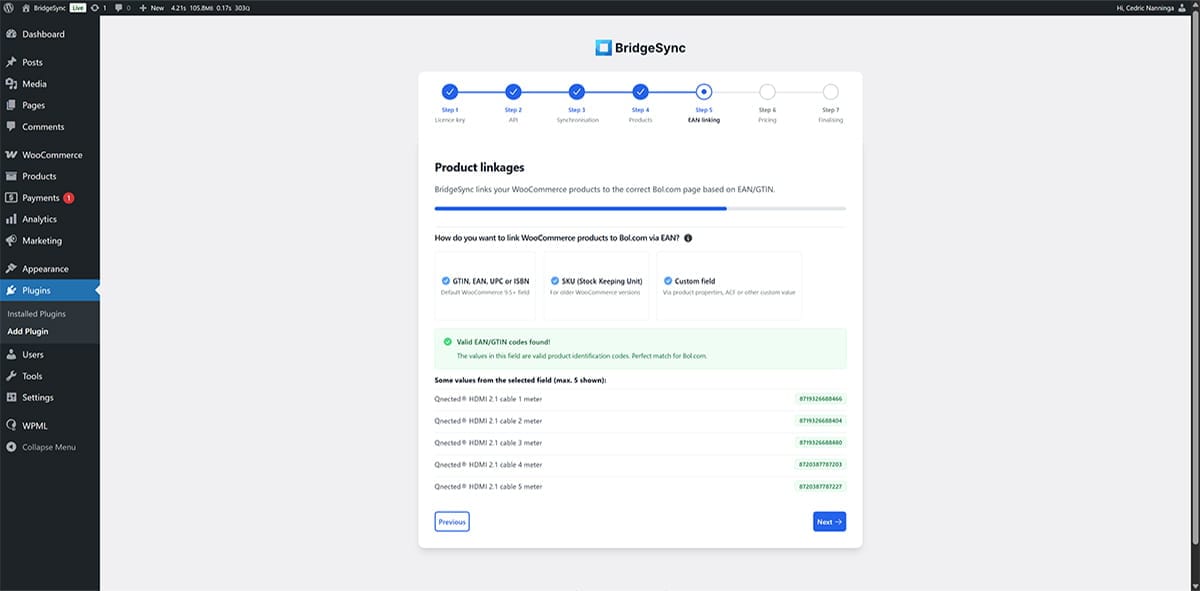Image resolution: width=1200 pixels, height=591 pixels.
Task: Open the Products section in the sidebar
Action: (x=40, y=176)
